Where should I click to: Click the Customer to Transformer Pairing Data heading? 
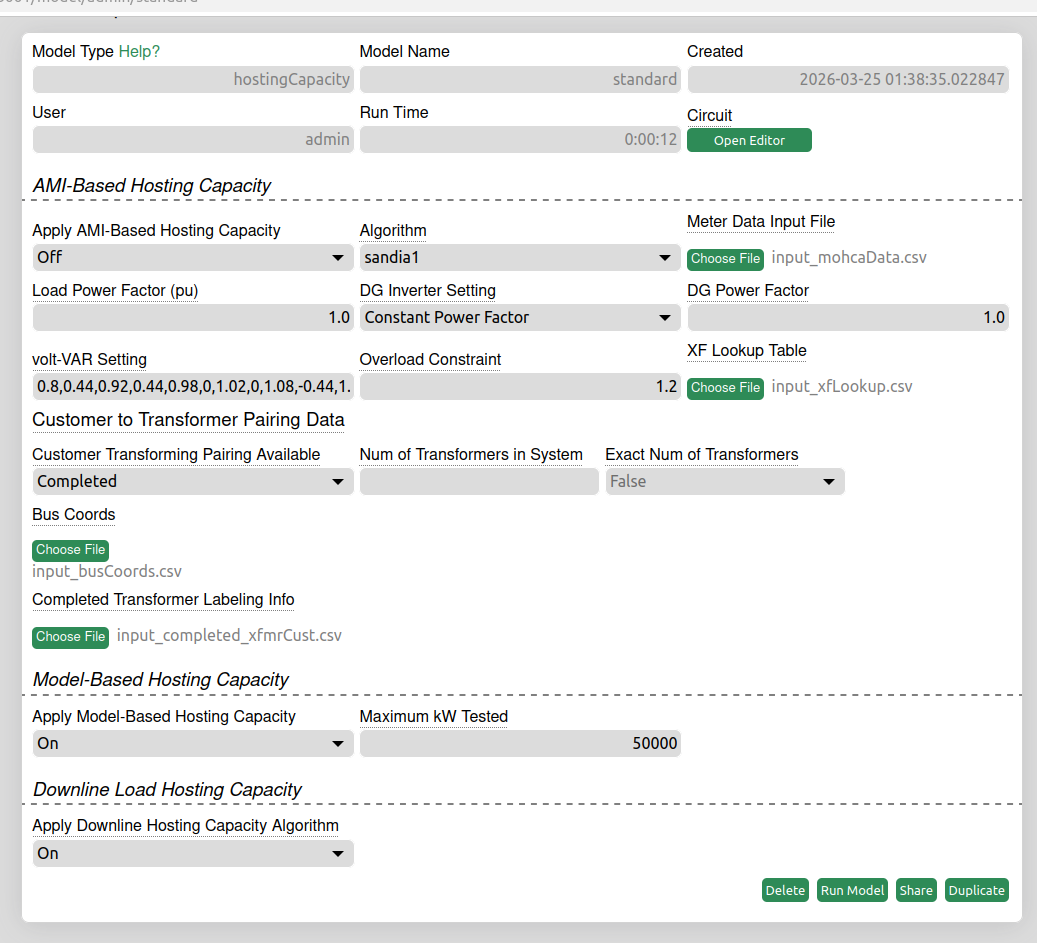click(188, 420)
